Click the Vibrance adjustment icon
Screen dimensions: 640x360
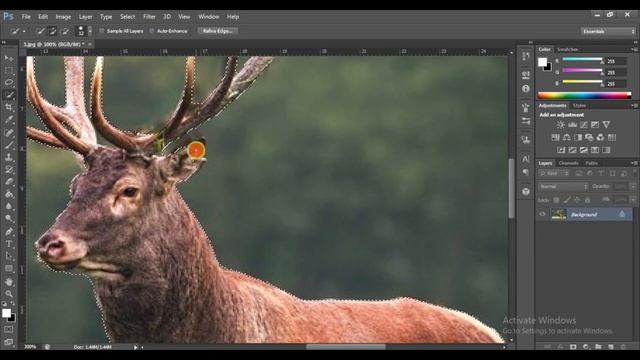606,125
